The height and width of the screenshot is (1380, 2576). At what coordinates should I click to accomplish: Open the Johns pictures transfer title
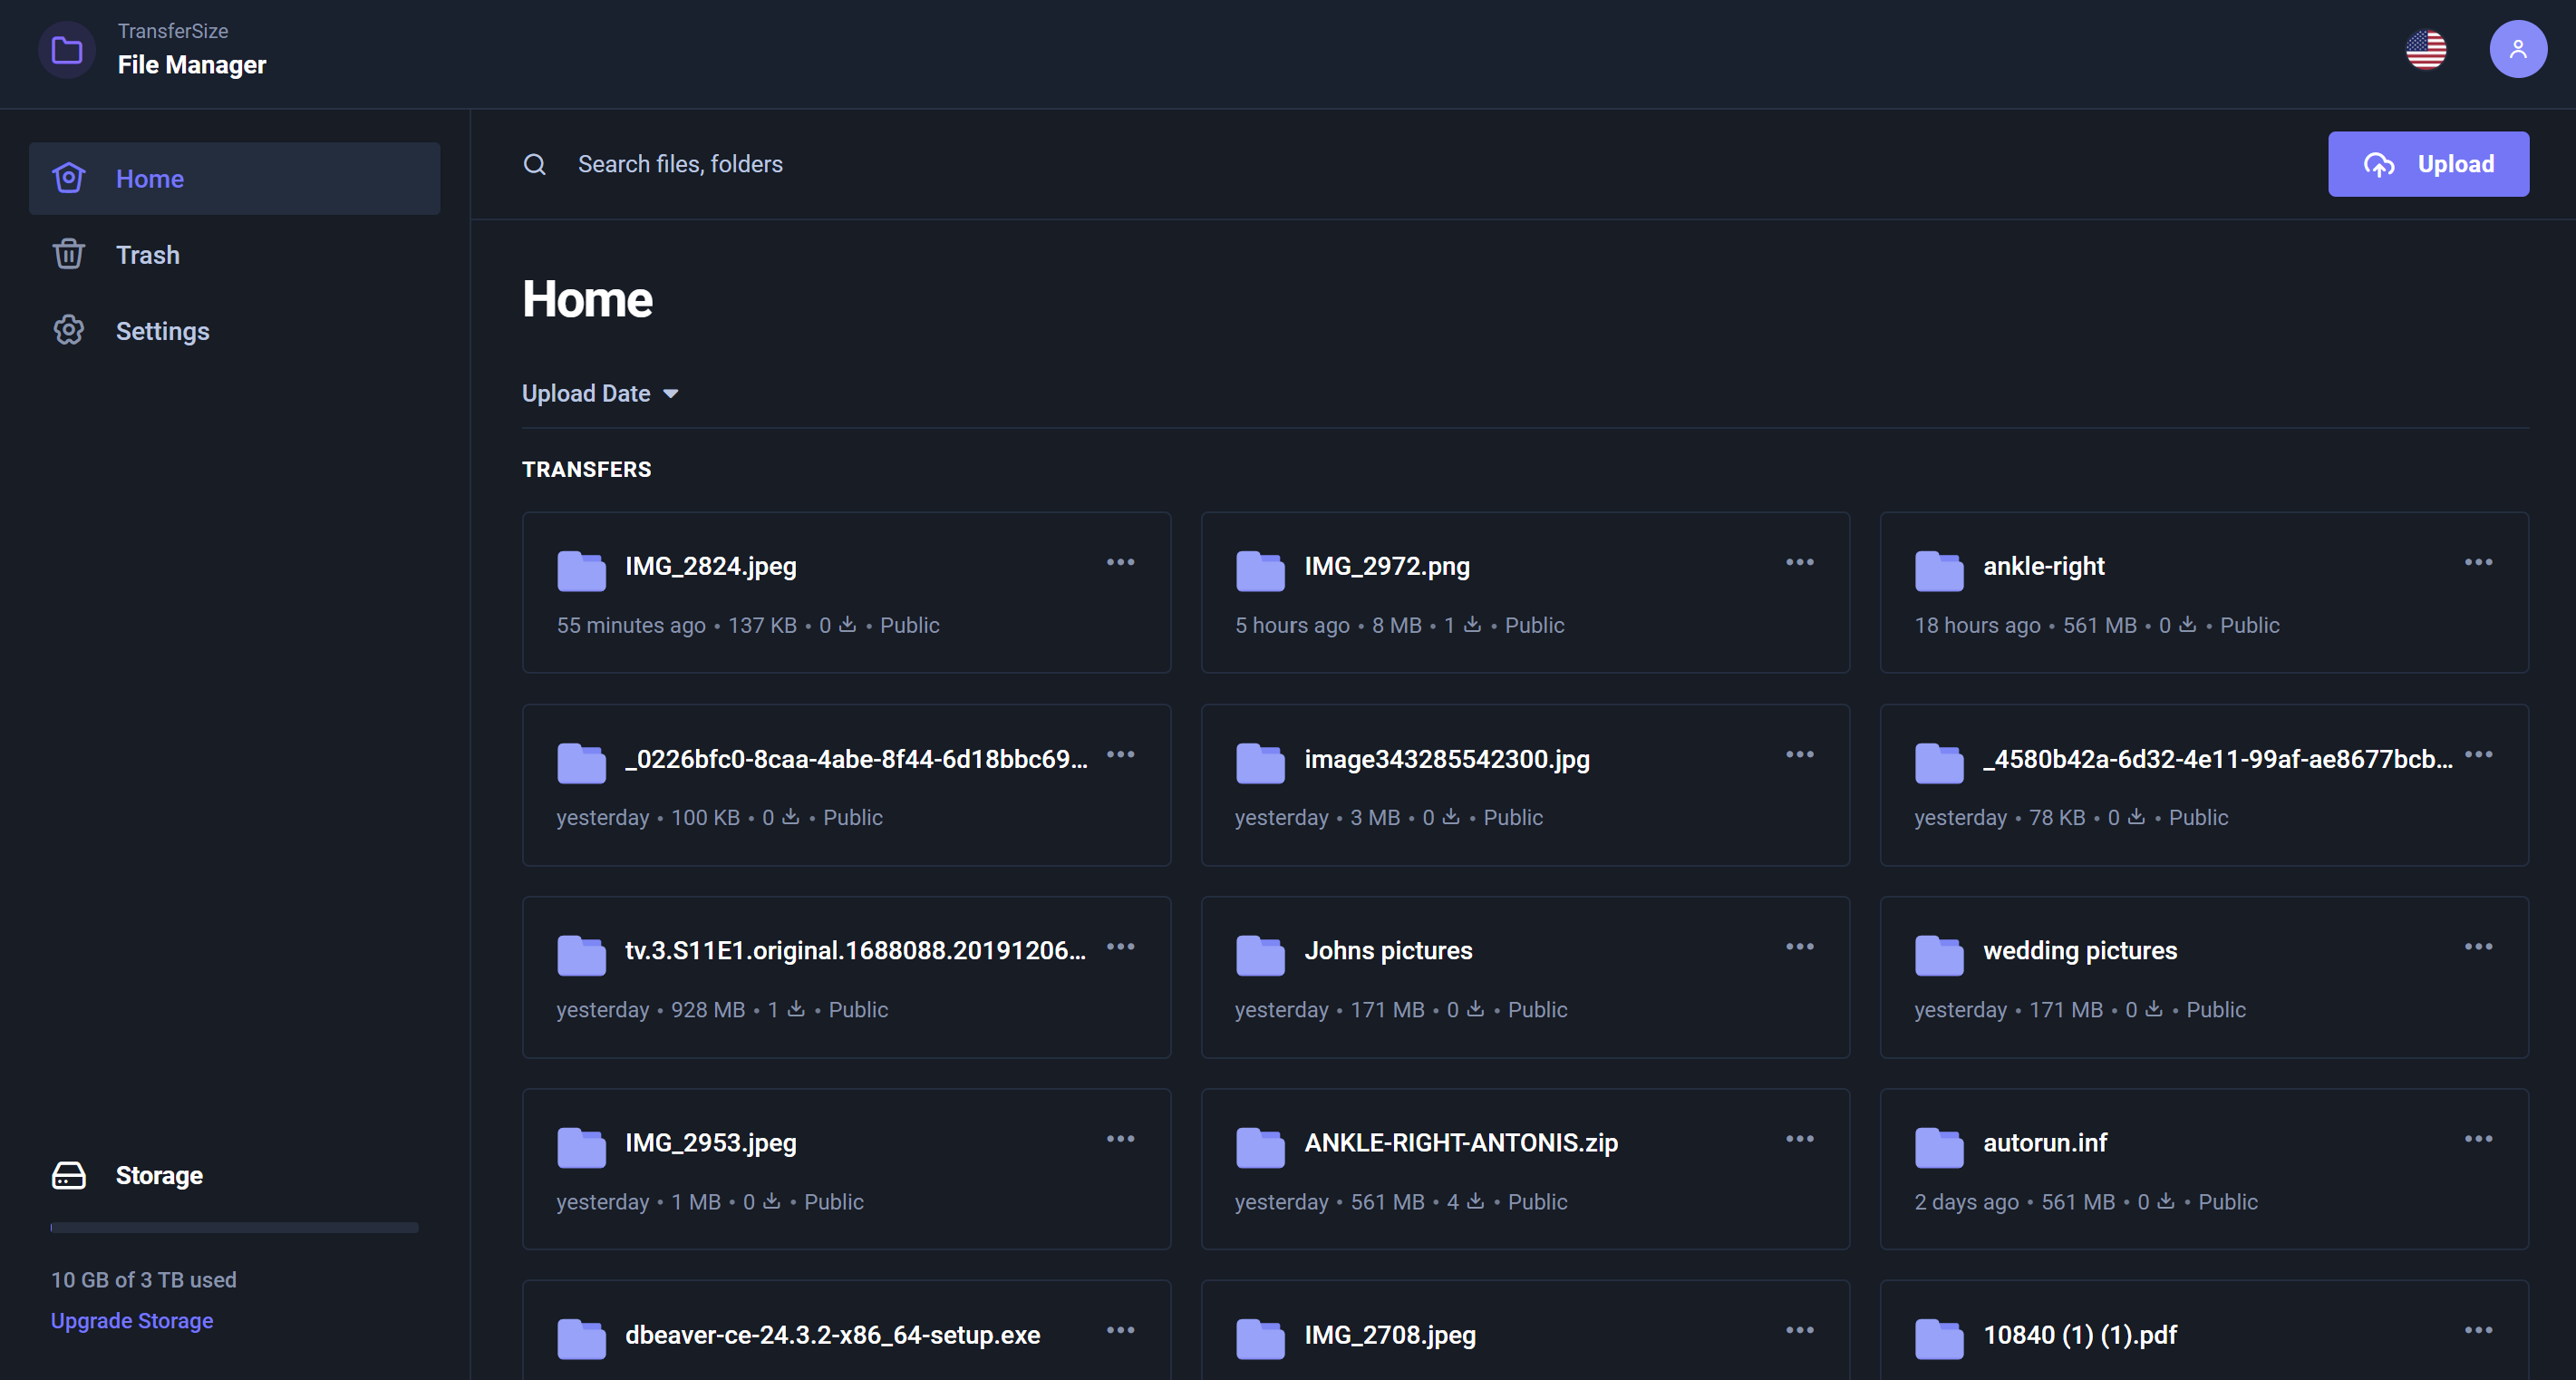(x=1388, y=950)
